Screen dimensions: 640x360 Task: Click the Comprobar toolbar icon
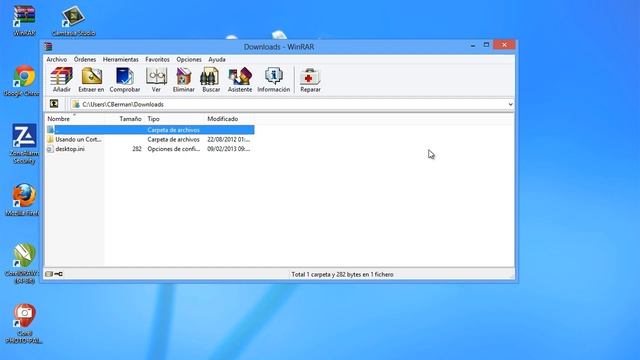[x=125, y=80]
